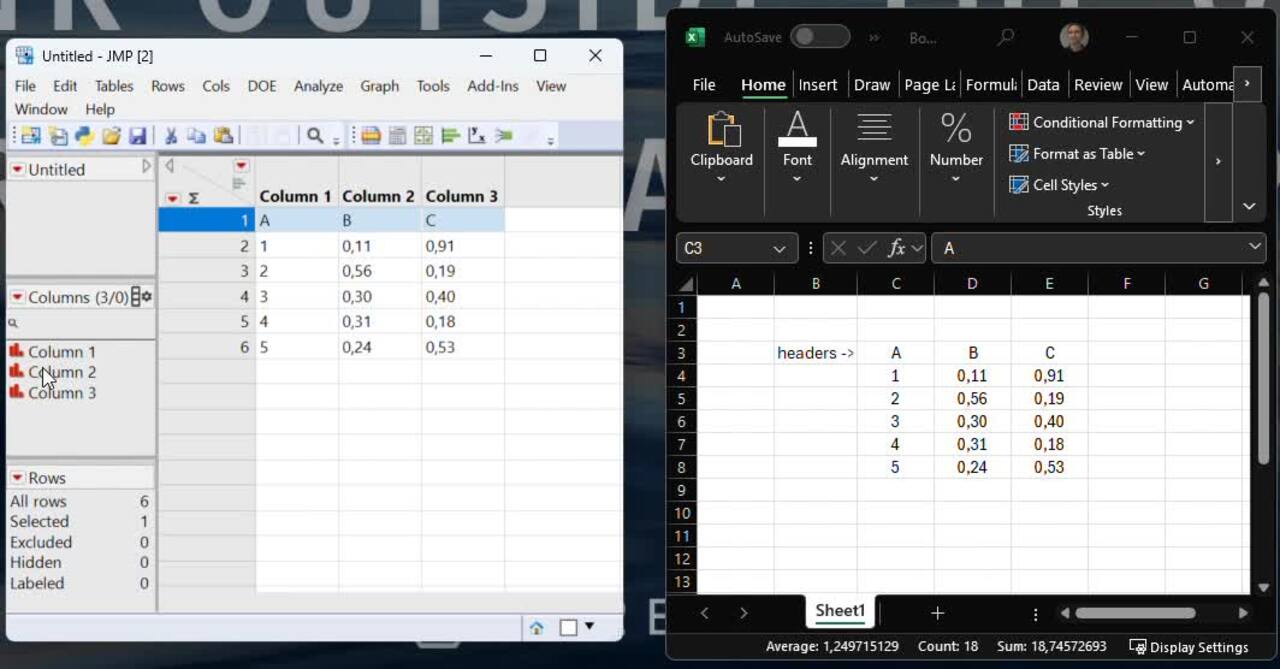Click the Paste icon in JMP toolbar

tap(224, 136)
